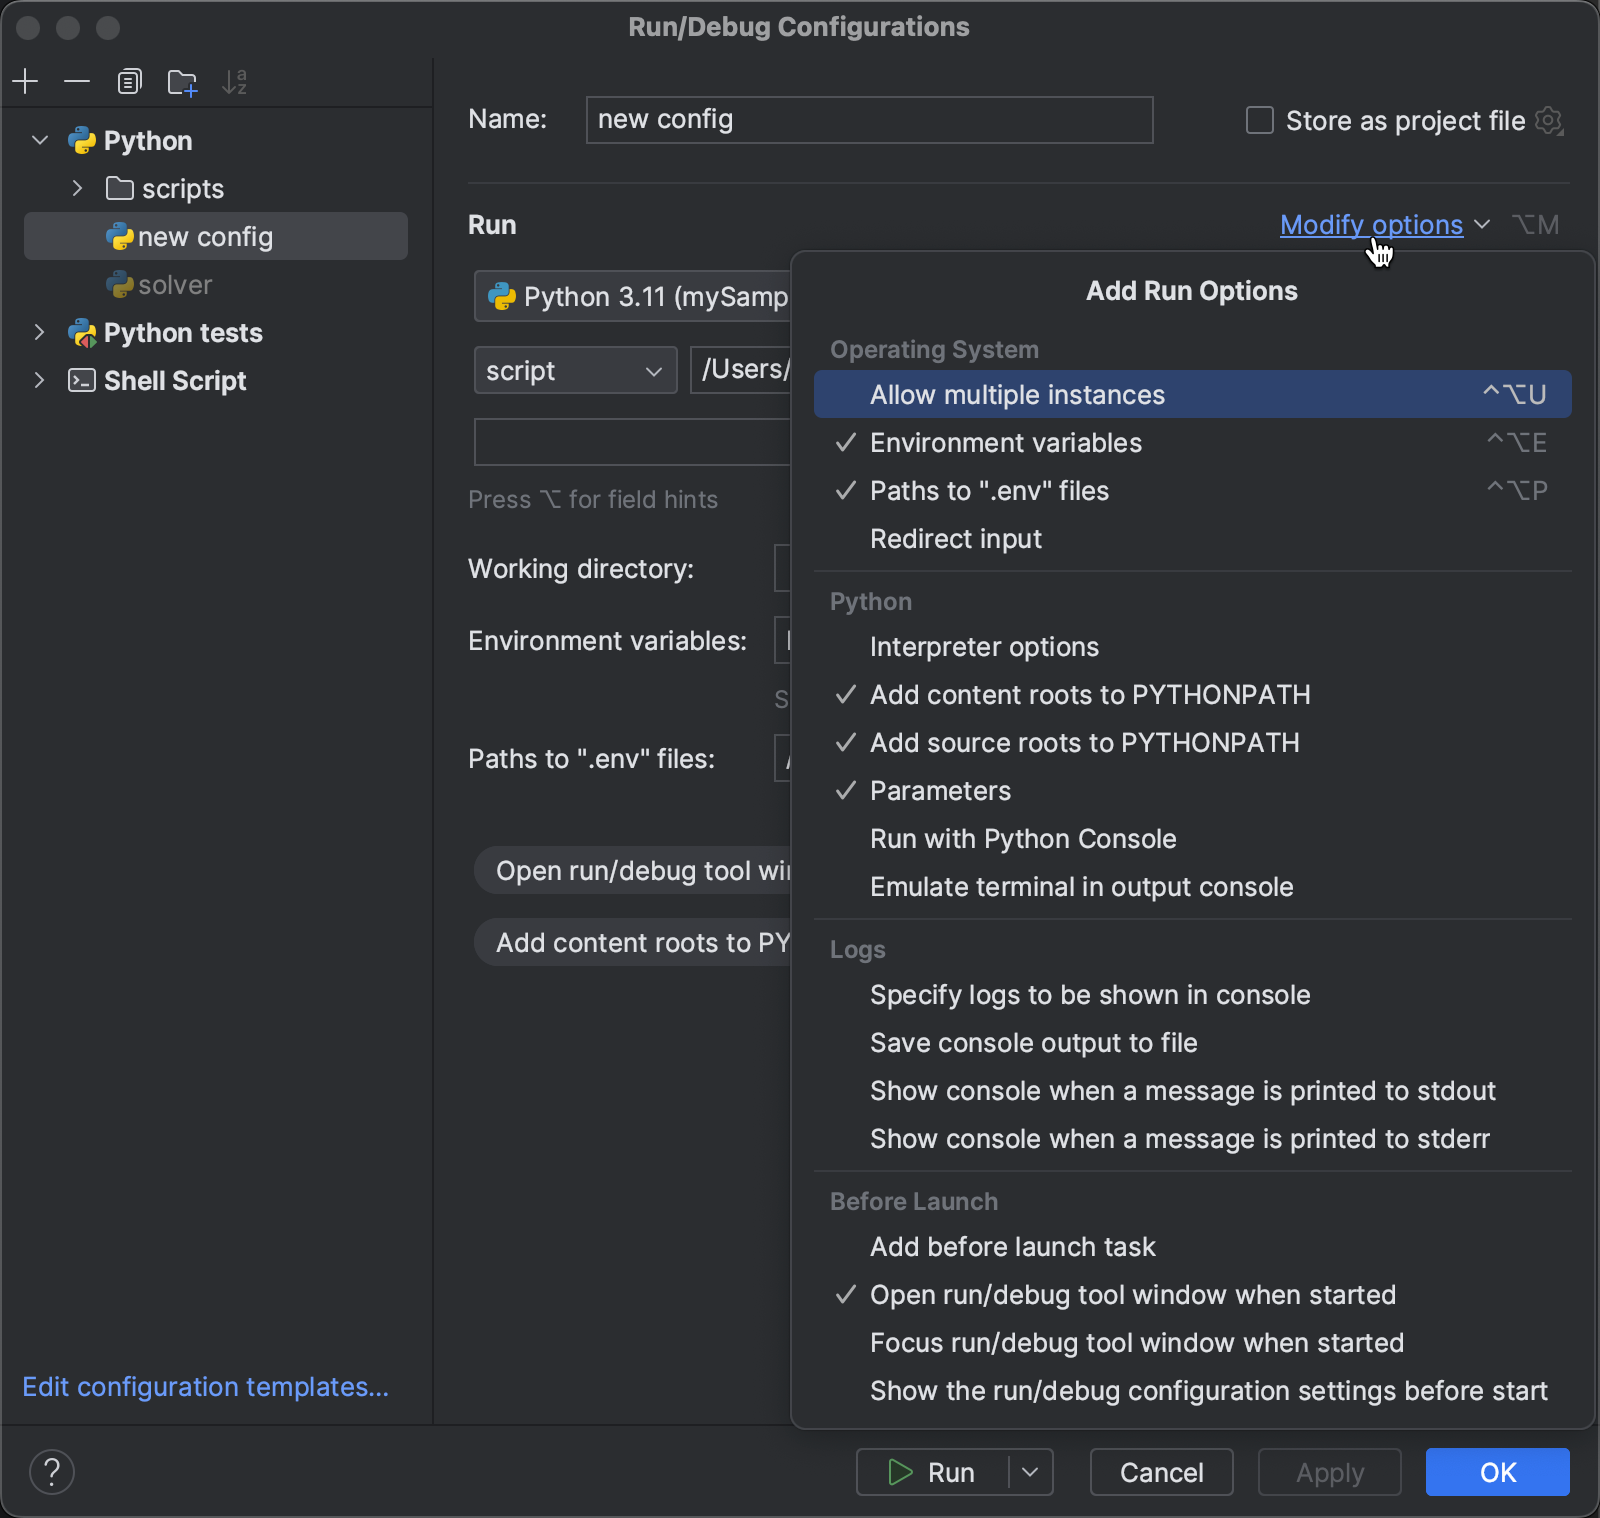This screenshot has height=1518, width=1600.
Task: Click the Python logo in the interpreter selector
Action: point(503,296)
